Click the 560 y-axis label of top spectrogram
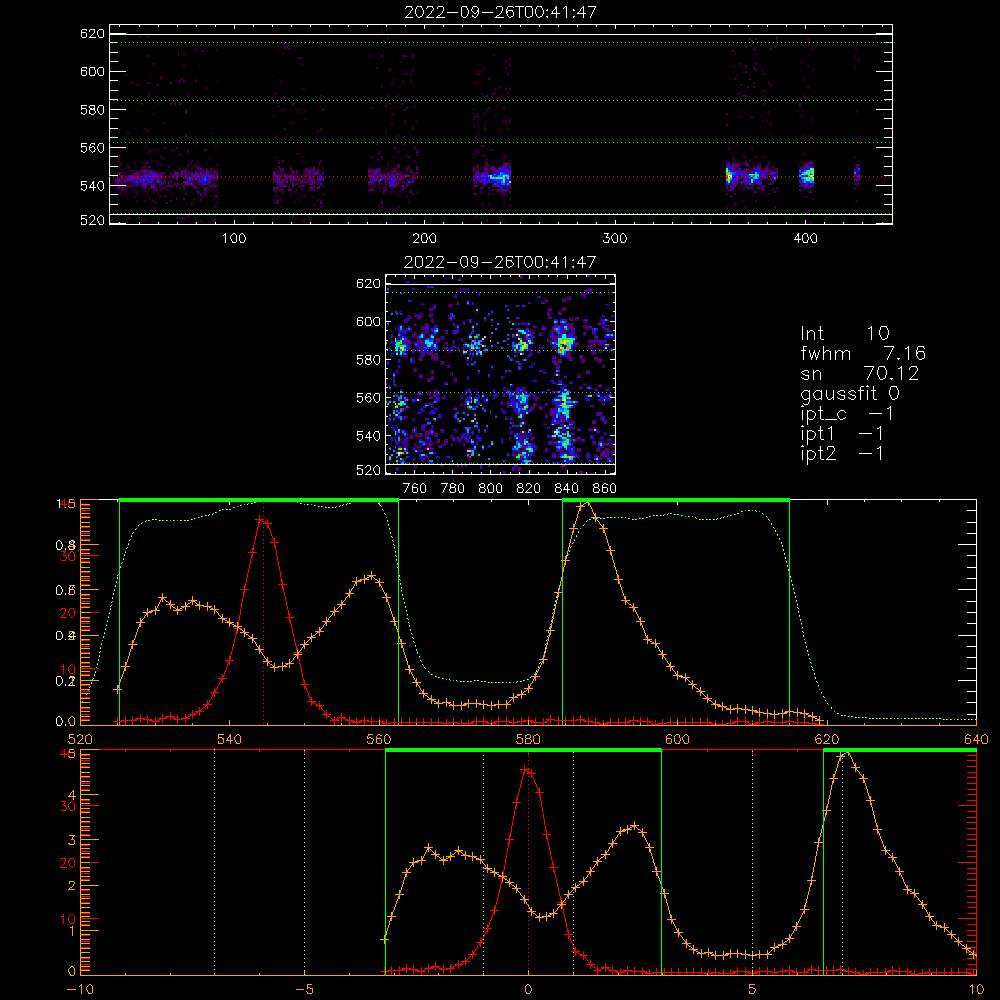1000x1000 pixels. [92, 147]
